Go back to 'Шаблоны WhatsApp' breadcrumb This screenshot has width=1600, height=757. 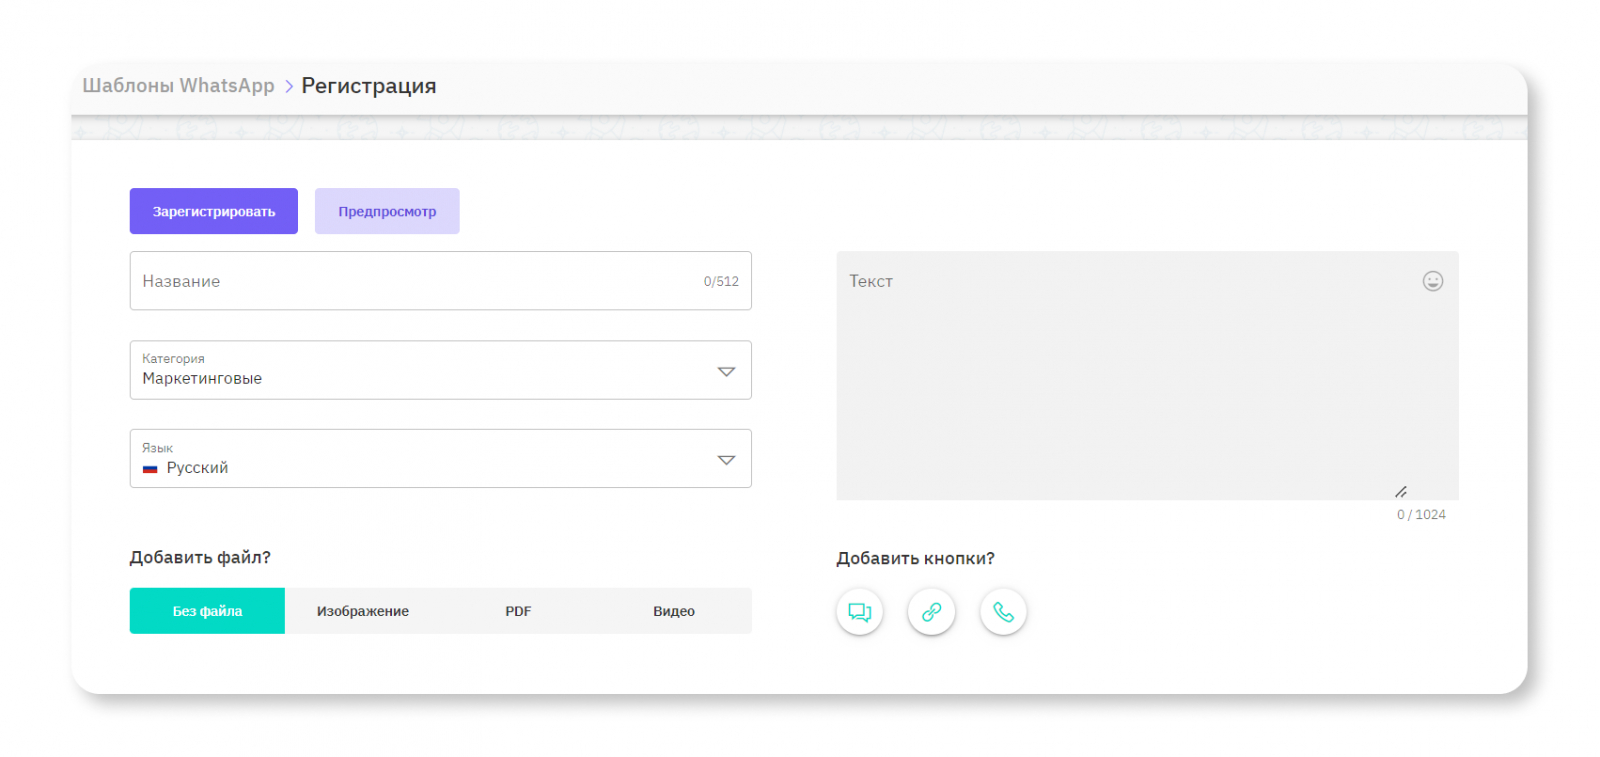click(178, 86)
